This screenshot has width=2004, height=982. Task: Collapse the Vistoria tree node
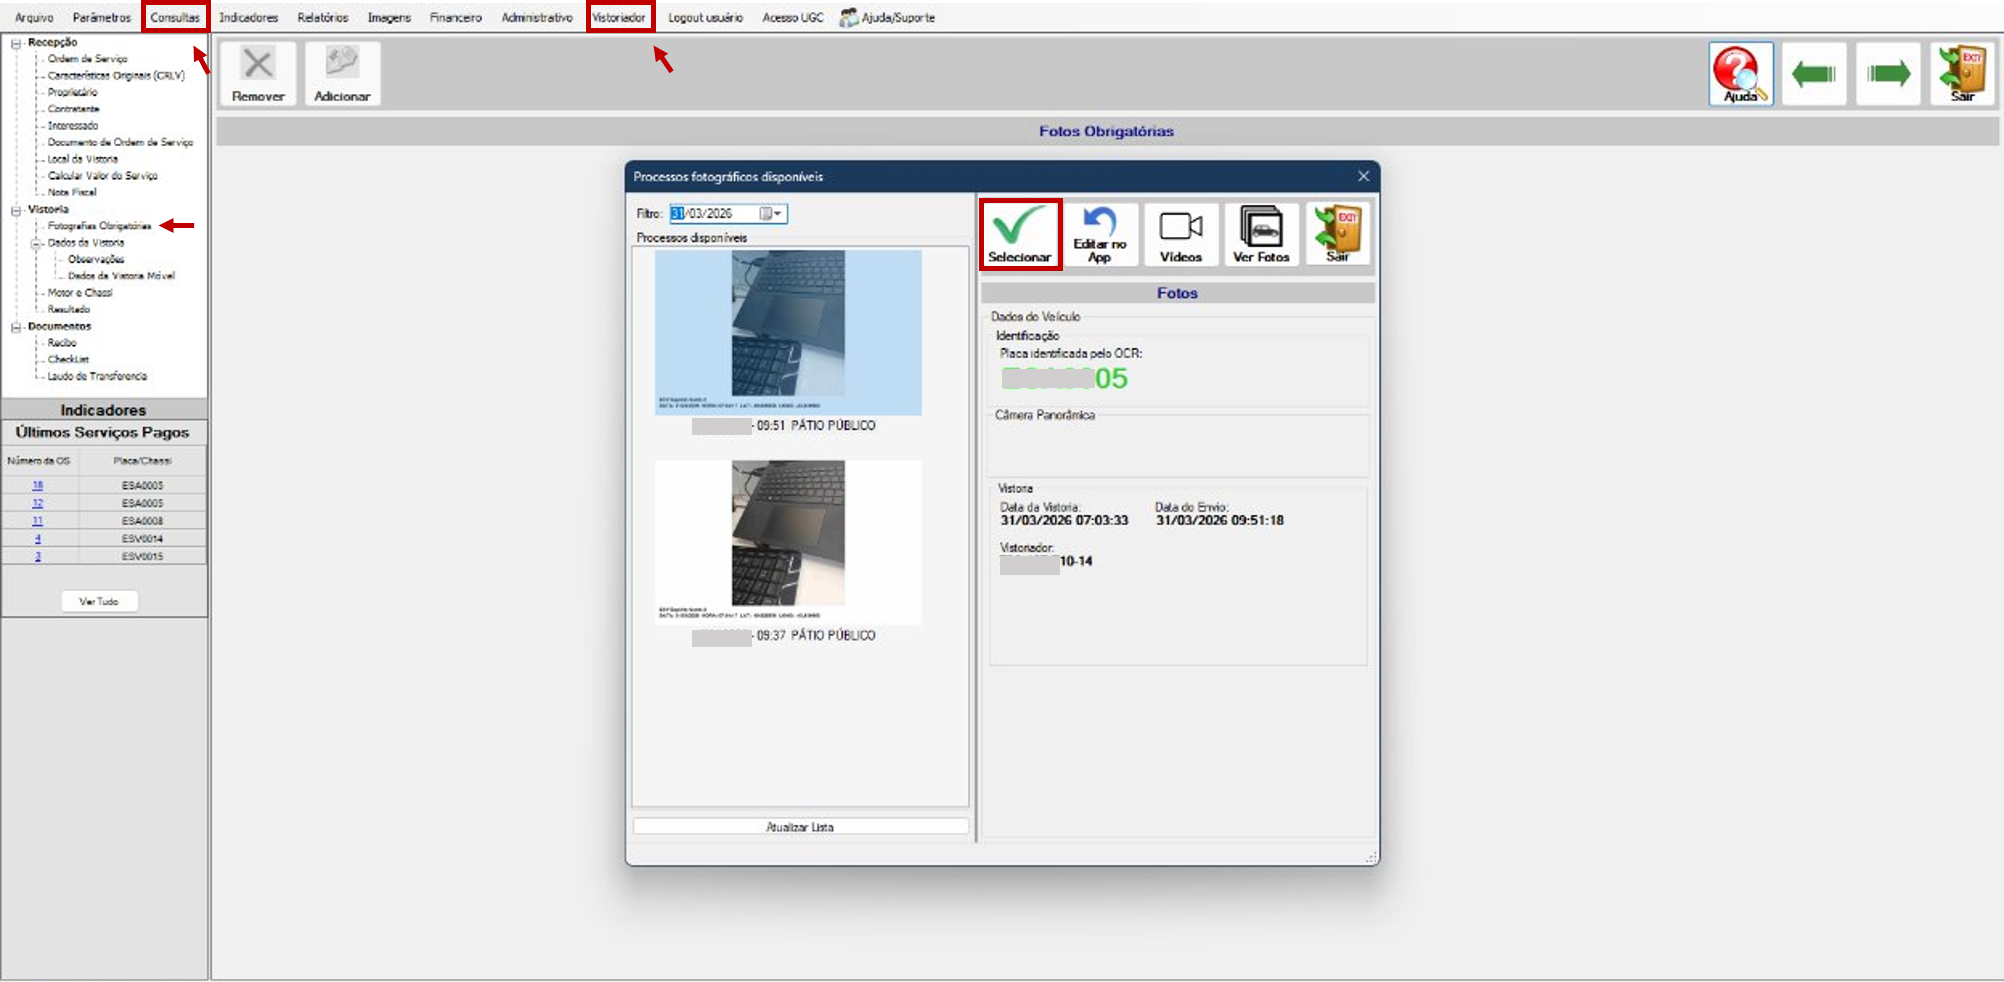(16, 210)
